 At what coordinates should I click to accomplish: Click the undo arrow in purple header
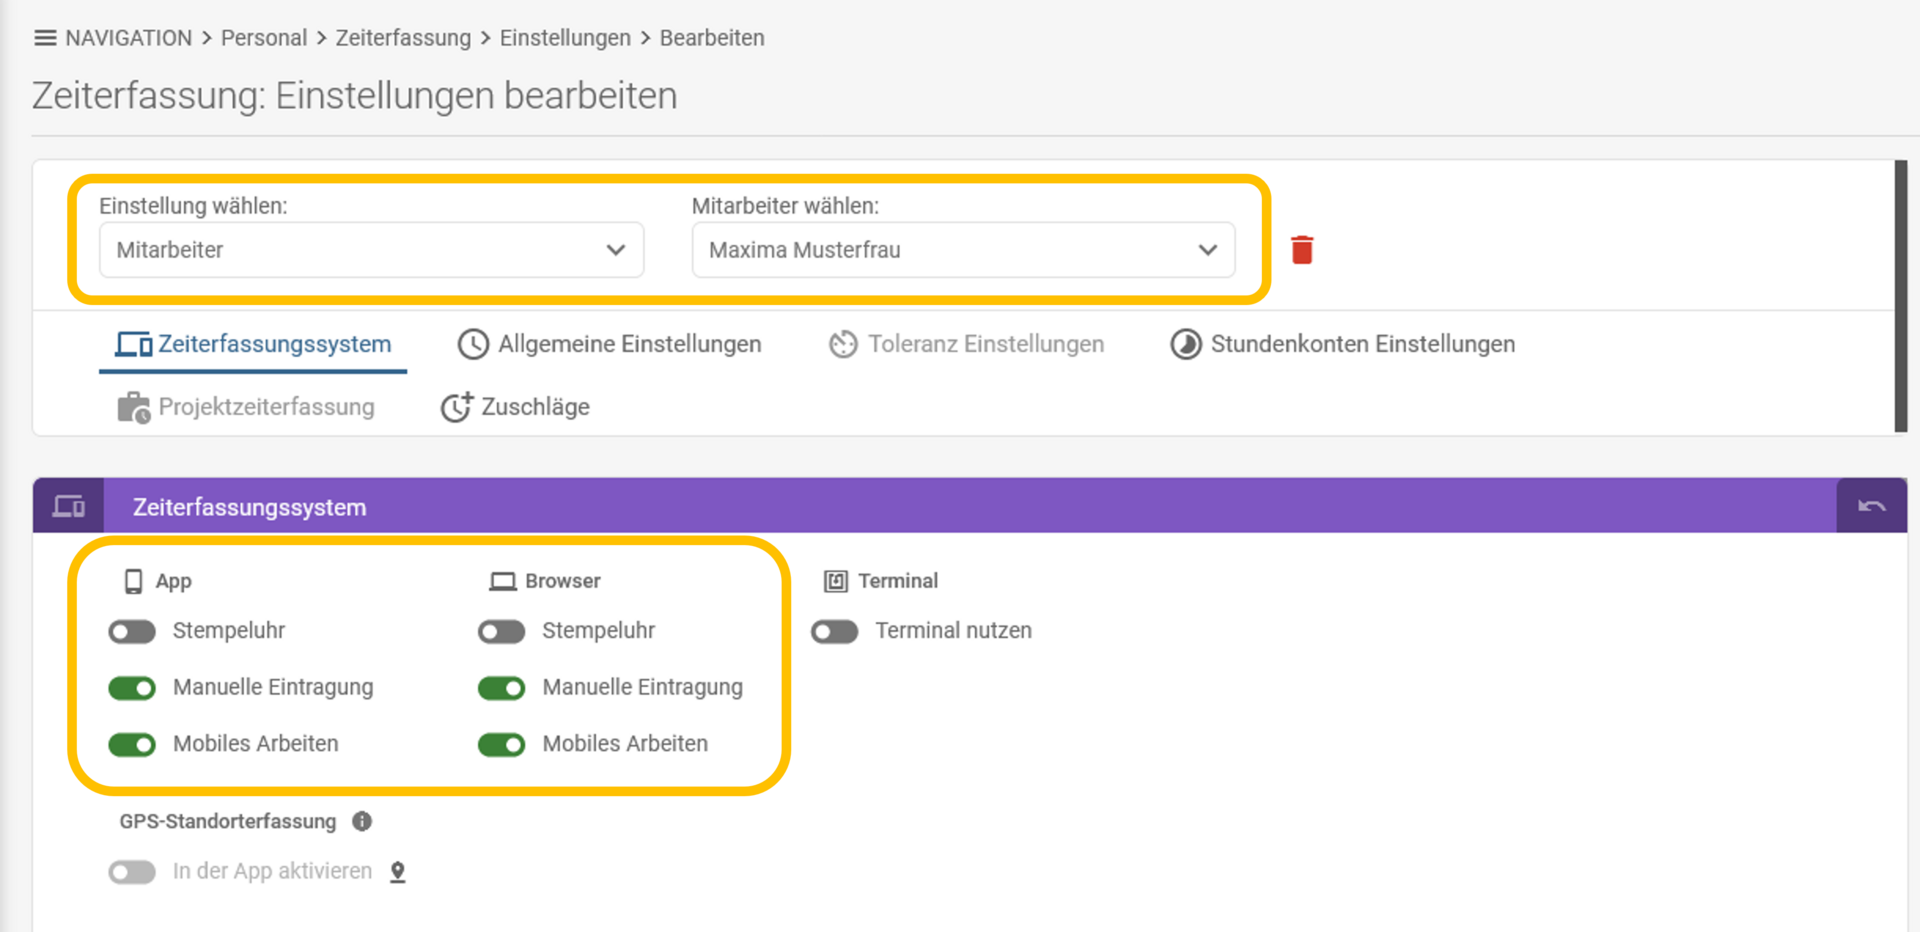coord(1871,506)
